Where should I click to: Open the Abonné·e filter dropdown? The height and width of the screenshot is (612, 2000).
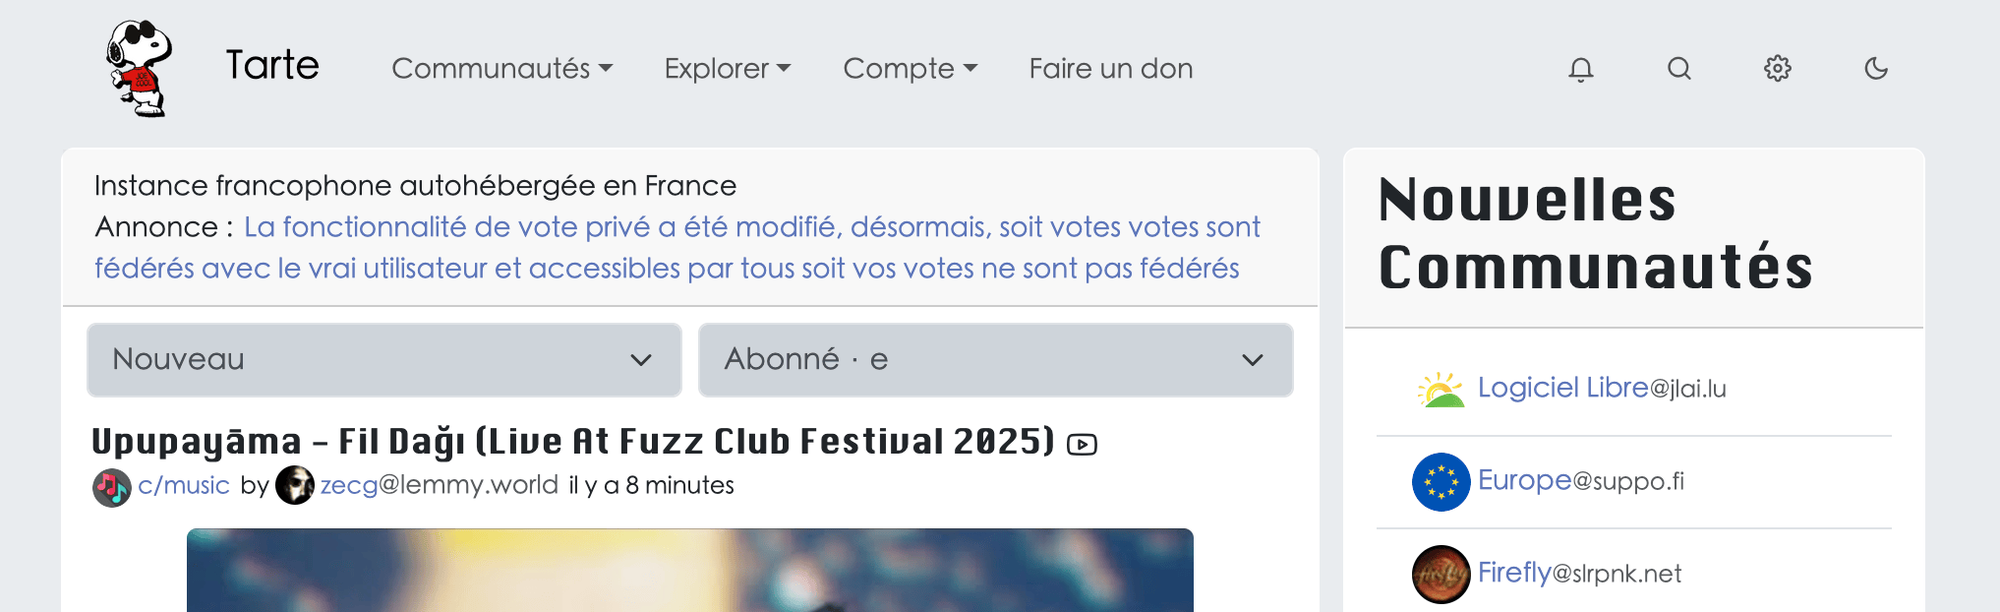[x=995, y=360]
